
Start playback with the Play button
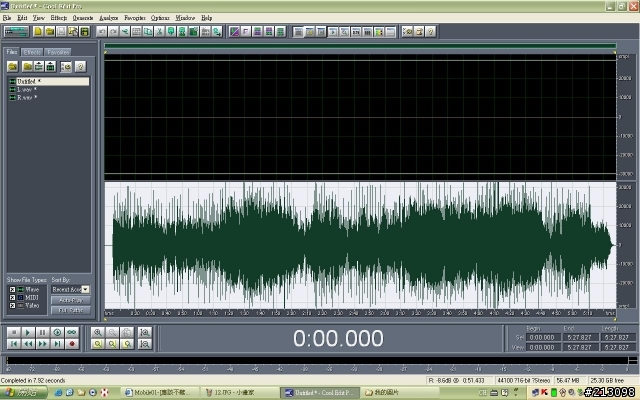[28, 332]
